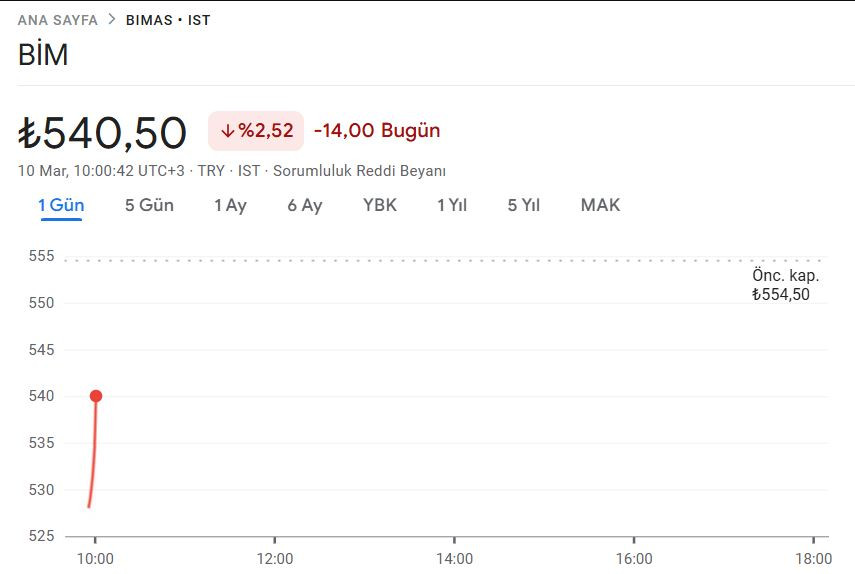Click the -14,00 Bugün change text
The width and height of the screenshot is (855, 574).
coord(377,131)
